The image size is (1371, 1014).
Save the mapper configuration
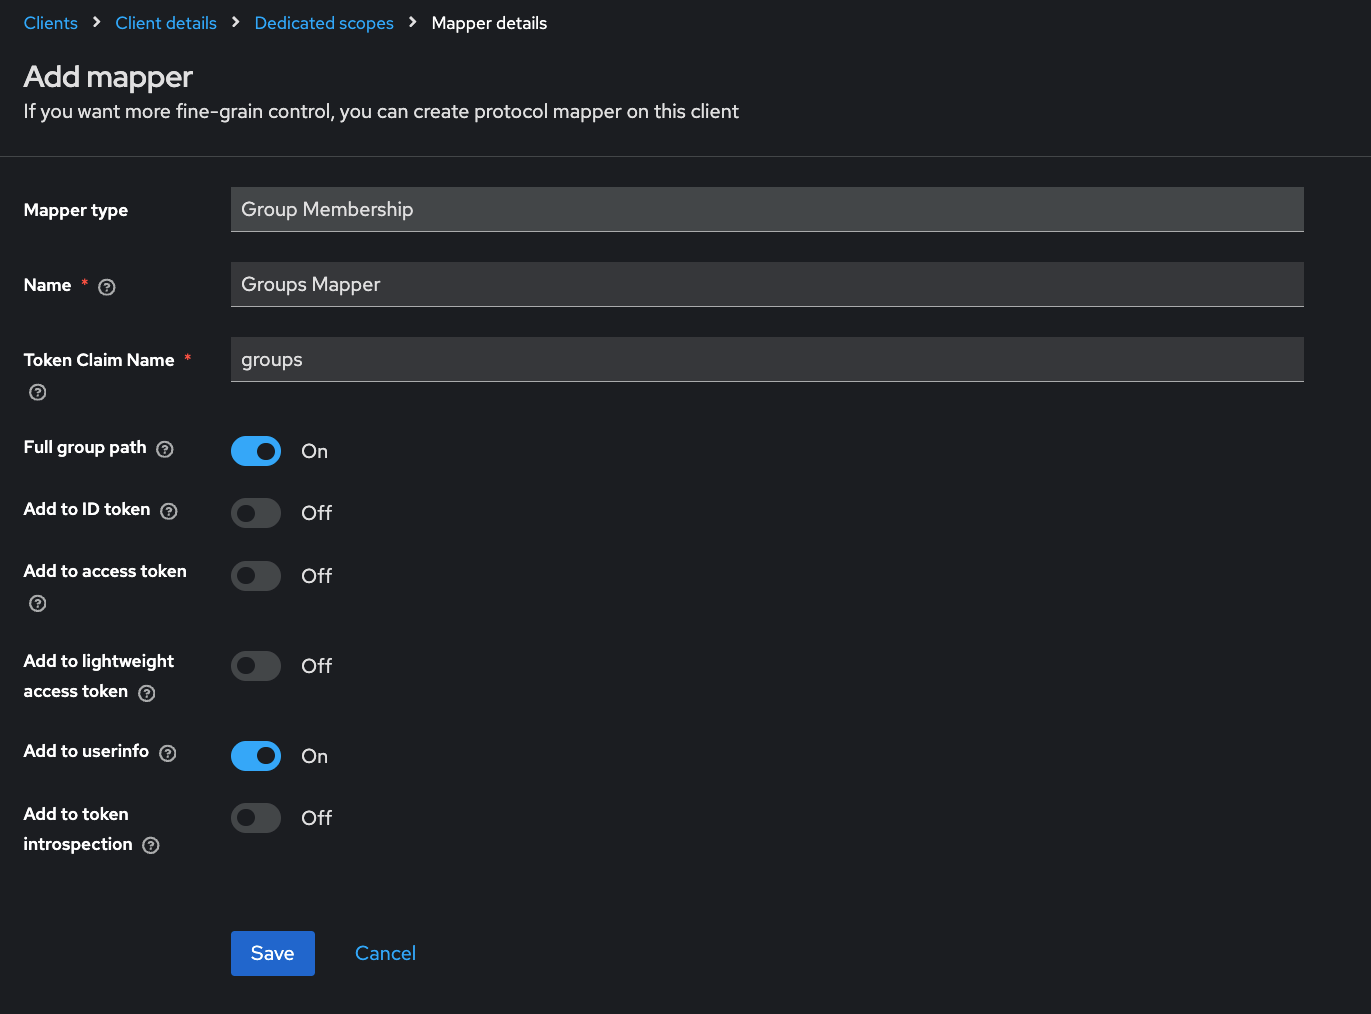pyautogui.click(x=272, y=953)
